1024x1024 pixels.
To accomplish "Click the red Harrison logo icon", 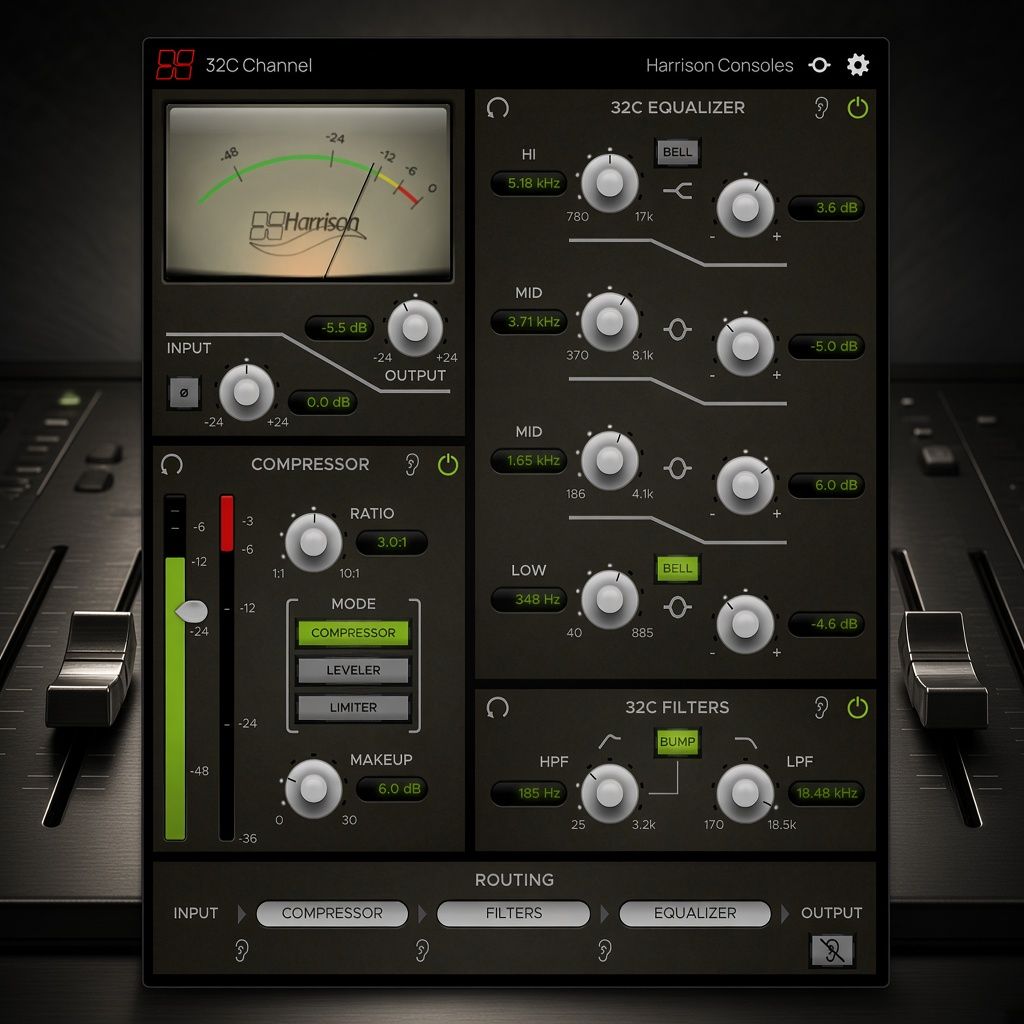I will (175, 65).
